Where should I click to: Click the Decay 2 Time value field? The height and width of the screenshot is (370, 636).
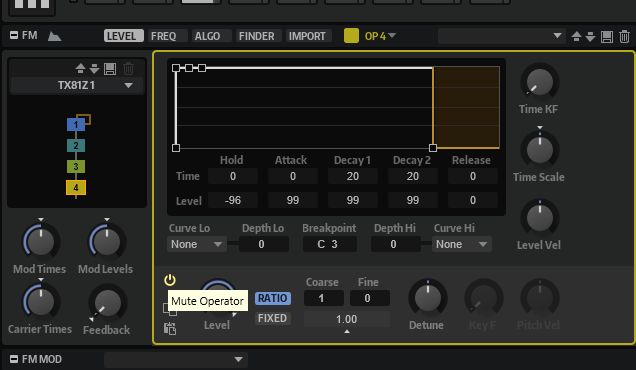413,176
